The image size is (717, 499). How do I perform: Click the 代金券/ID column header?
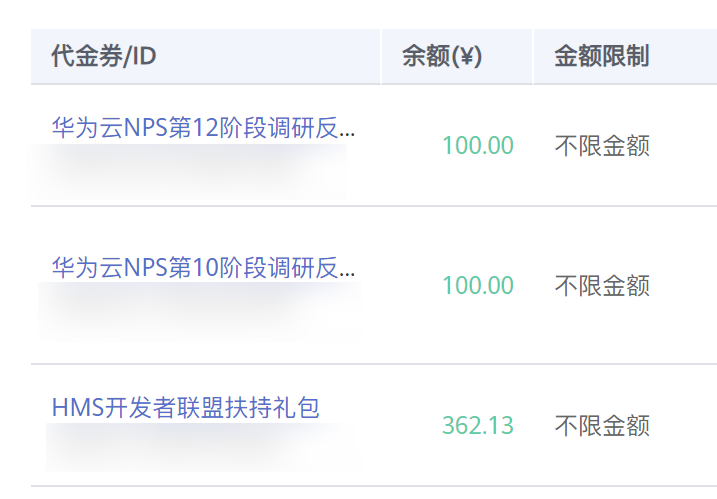coord(104,56)
